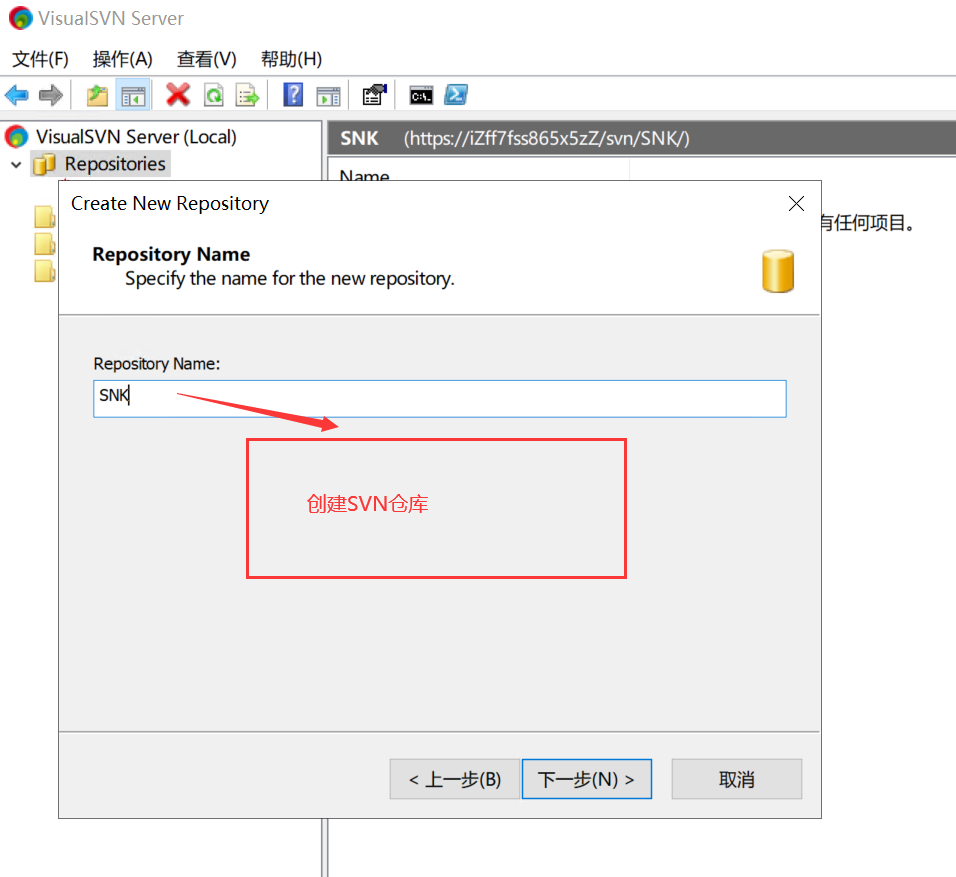Click the green refresh icon
Image resolution: width=956 pixels, height=877 pixels.
213,95
